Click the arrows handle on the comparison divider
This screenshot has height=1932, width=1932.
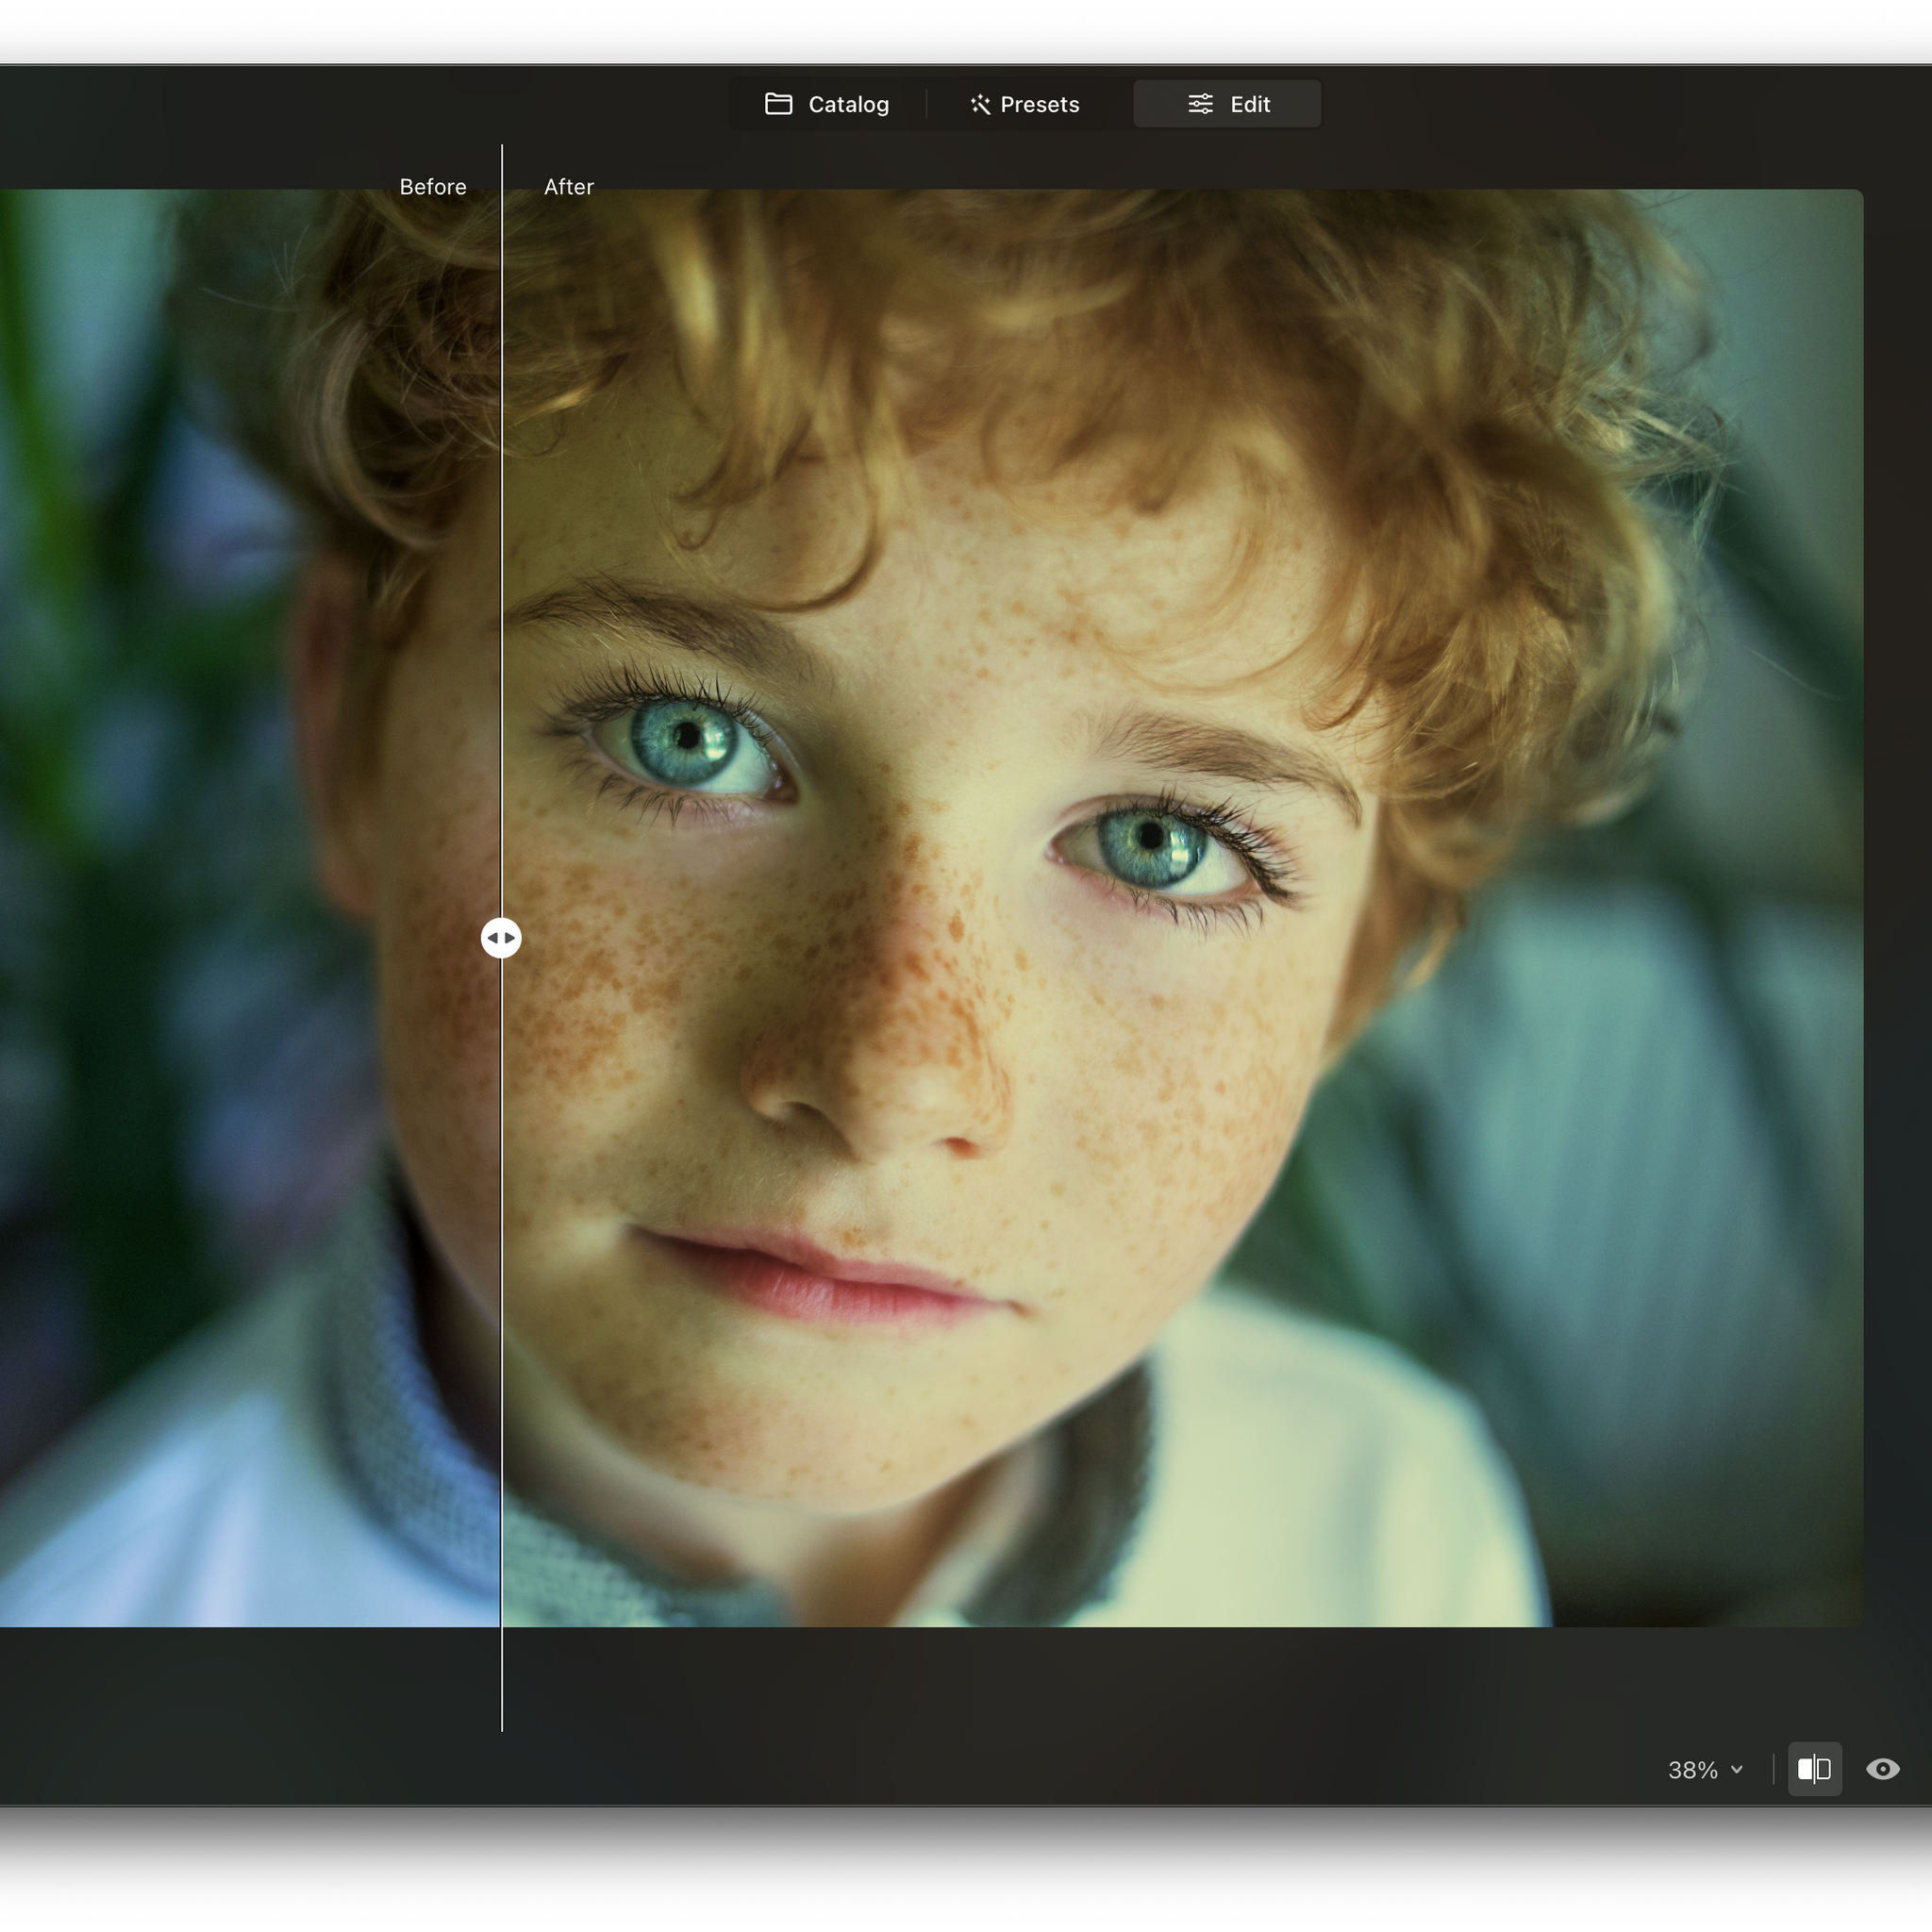tap(501, 937)
